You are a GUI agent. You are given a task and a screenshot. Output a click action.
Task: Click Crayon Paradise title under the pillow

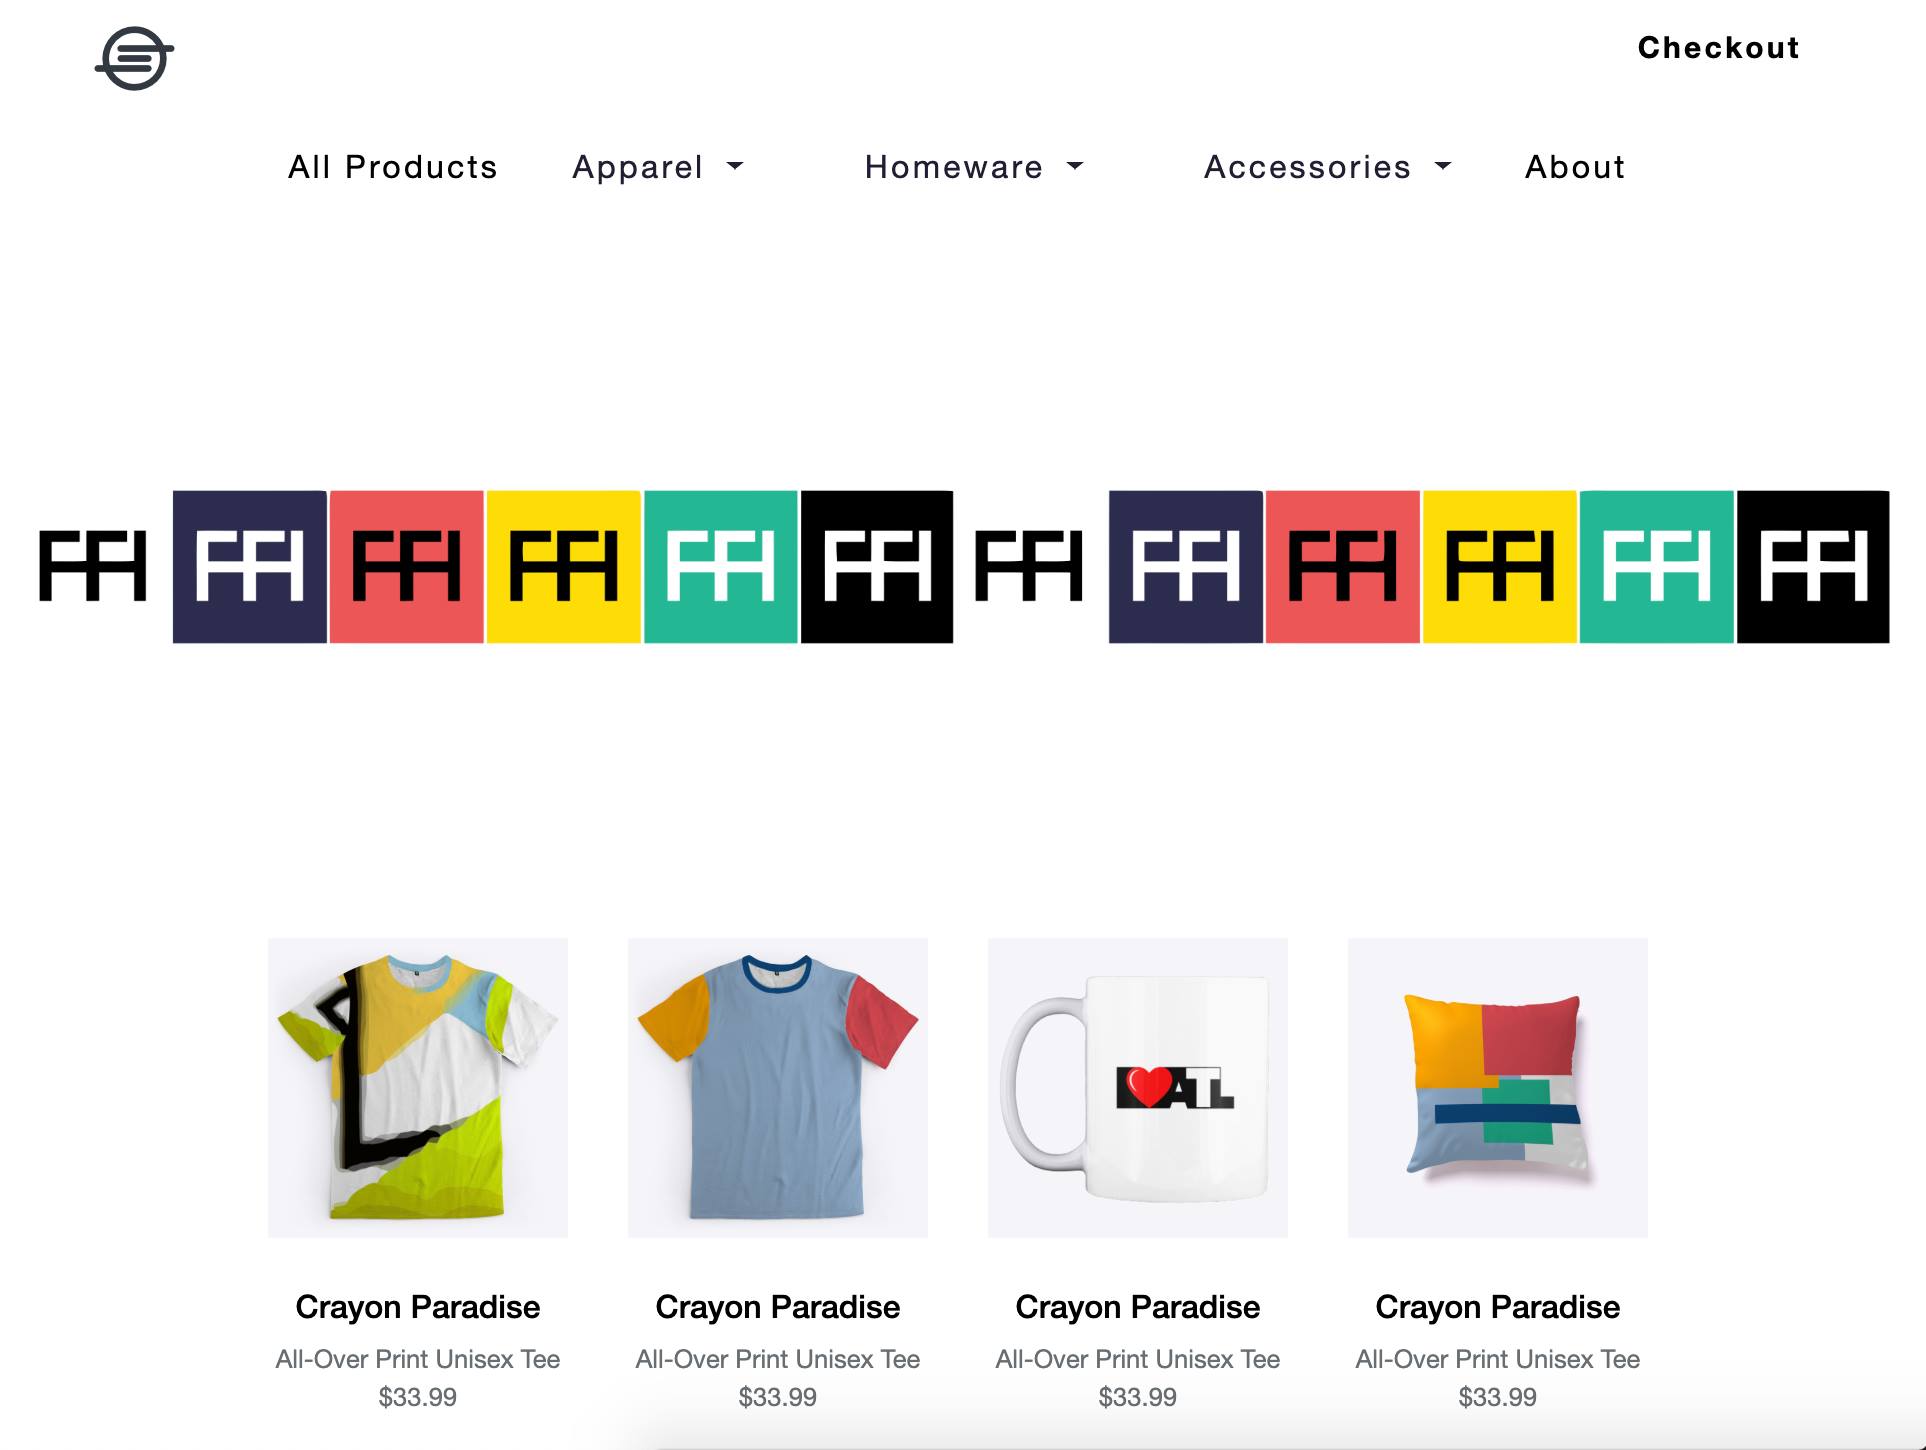[x=1498, y=1307]
